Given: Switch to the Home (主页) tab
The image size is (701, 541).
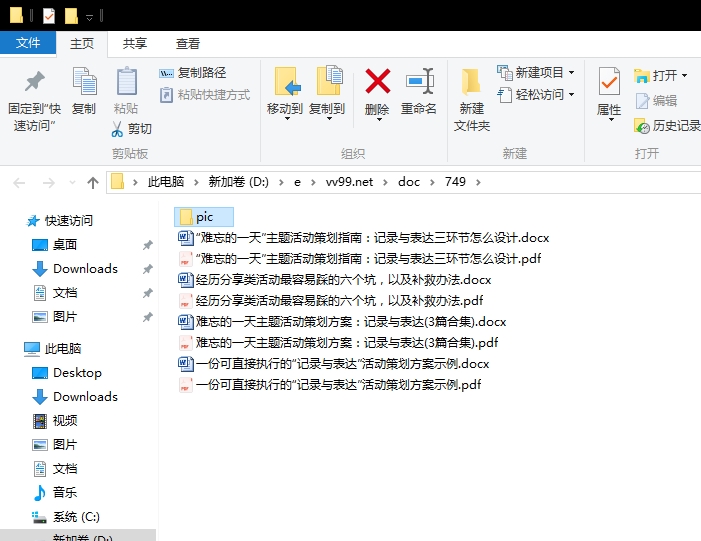Looking at the screenshot, I should point(82,43).
